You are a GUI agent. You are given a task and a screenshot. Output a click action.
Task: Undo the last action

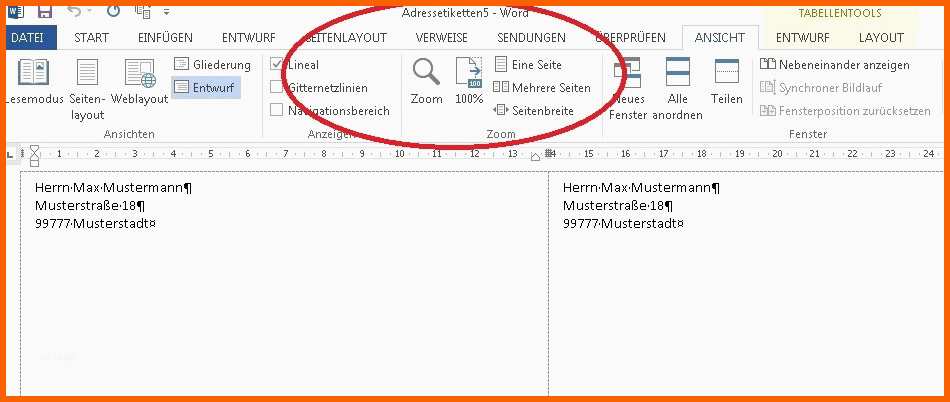pyautogui.click(x=75, y=11)
